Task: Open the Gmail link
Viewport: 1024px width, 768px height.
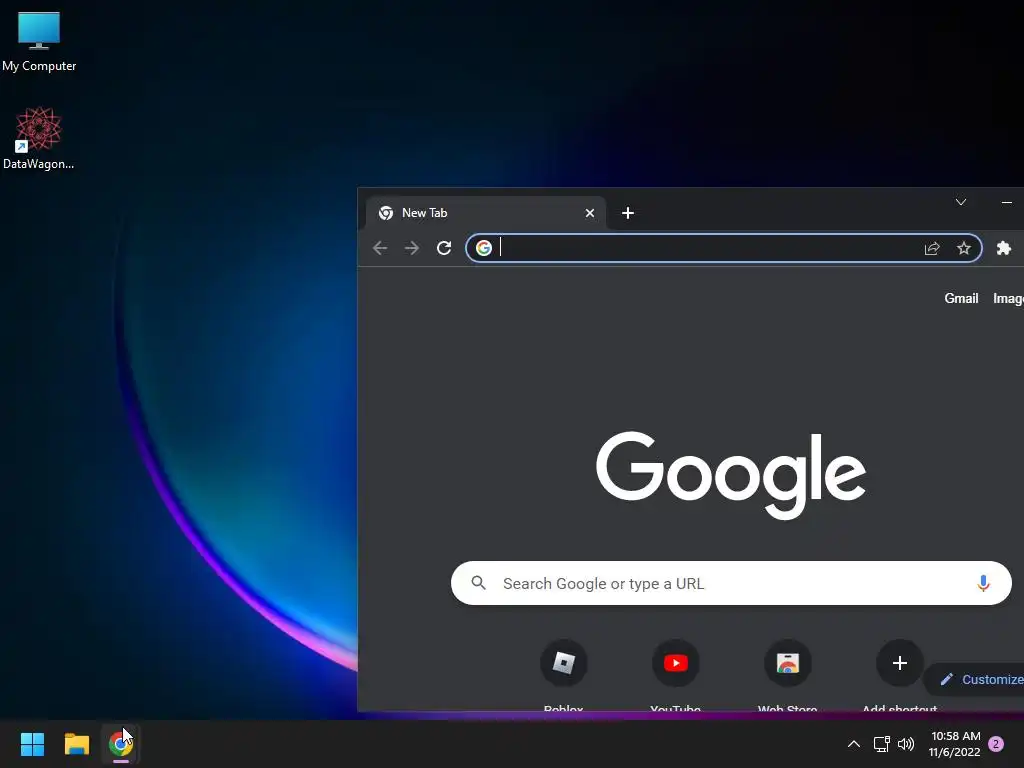Action: [x=961, y=298]
